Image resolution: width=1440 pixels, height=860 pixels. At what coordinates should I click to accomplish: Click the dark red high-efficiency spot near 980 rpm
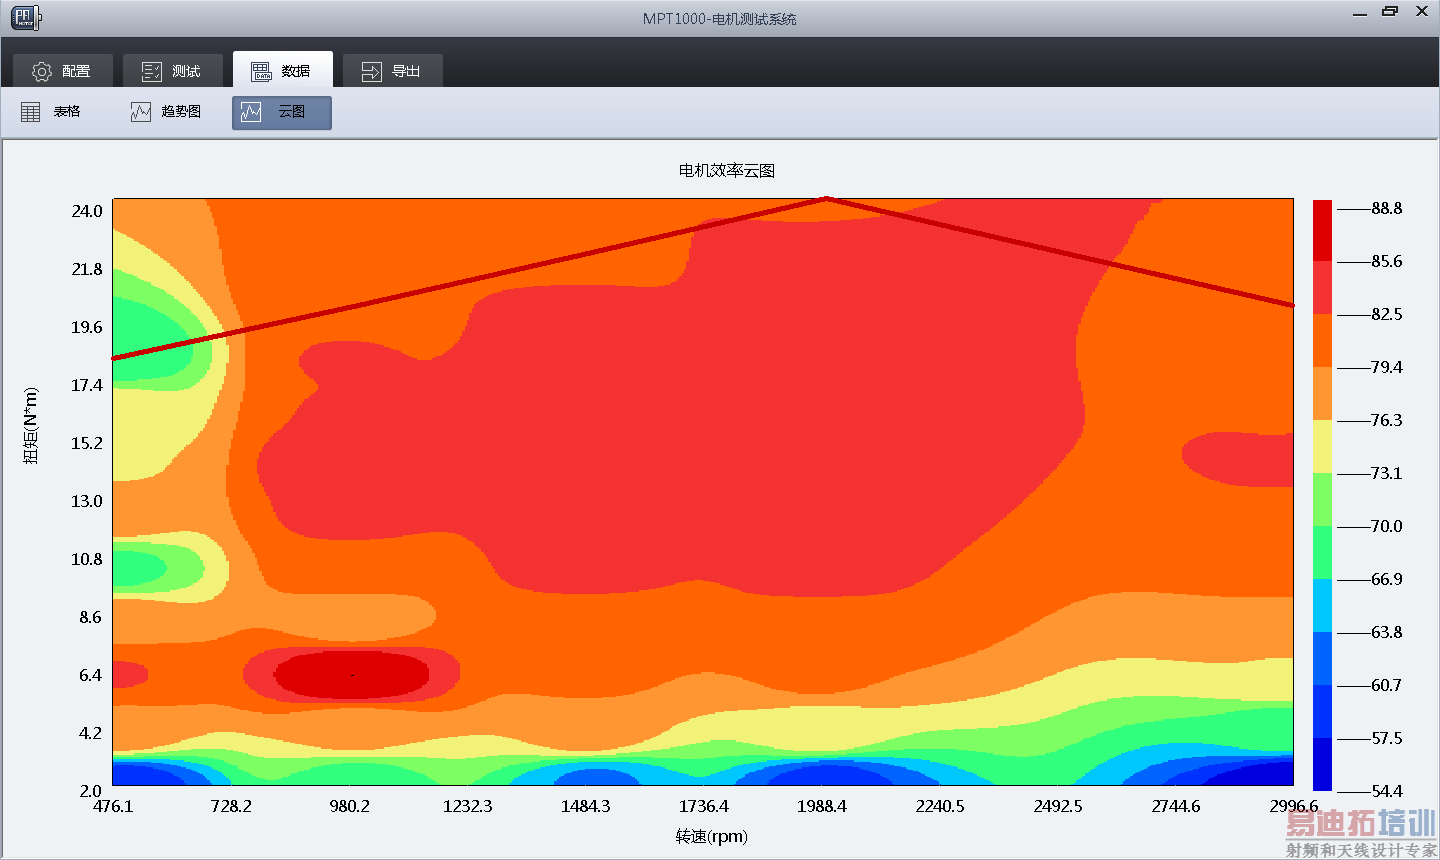pos(352,675)
